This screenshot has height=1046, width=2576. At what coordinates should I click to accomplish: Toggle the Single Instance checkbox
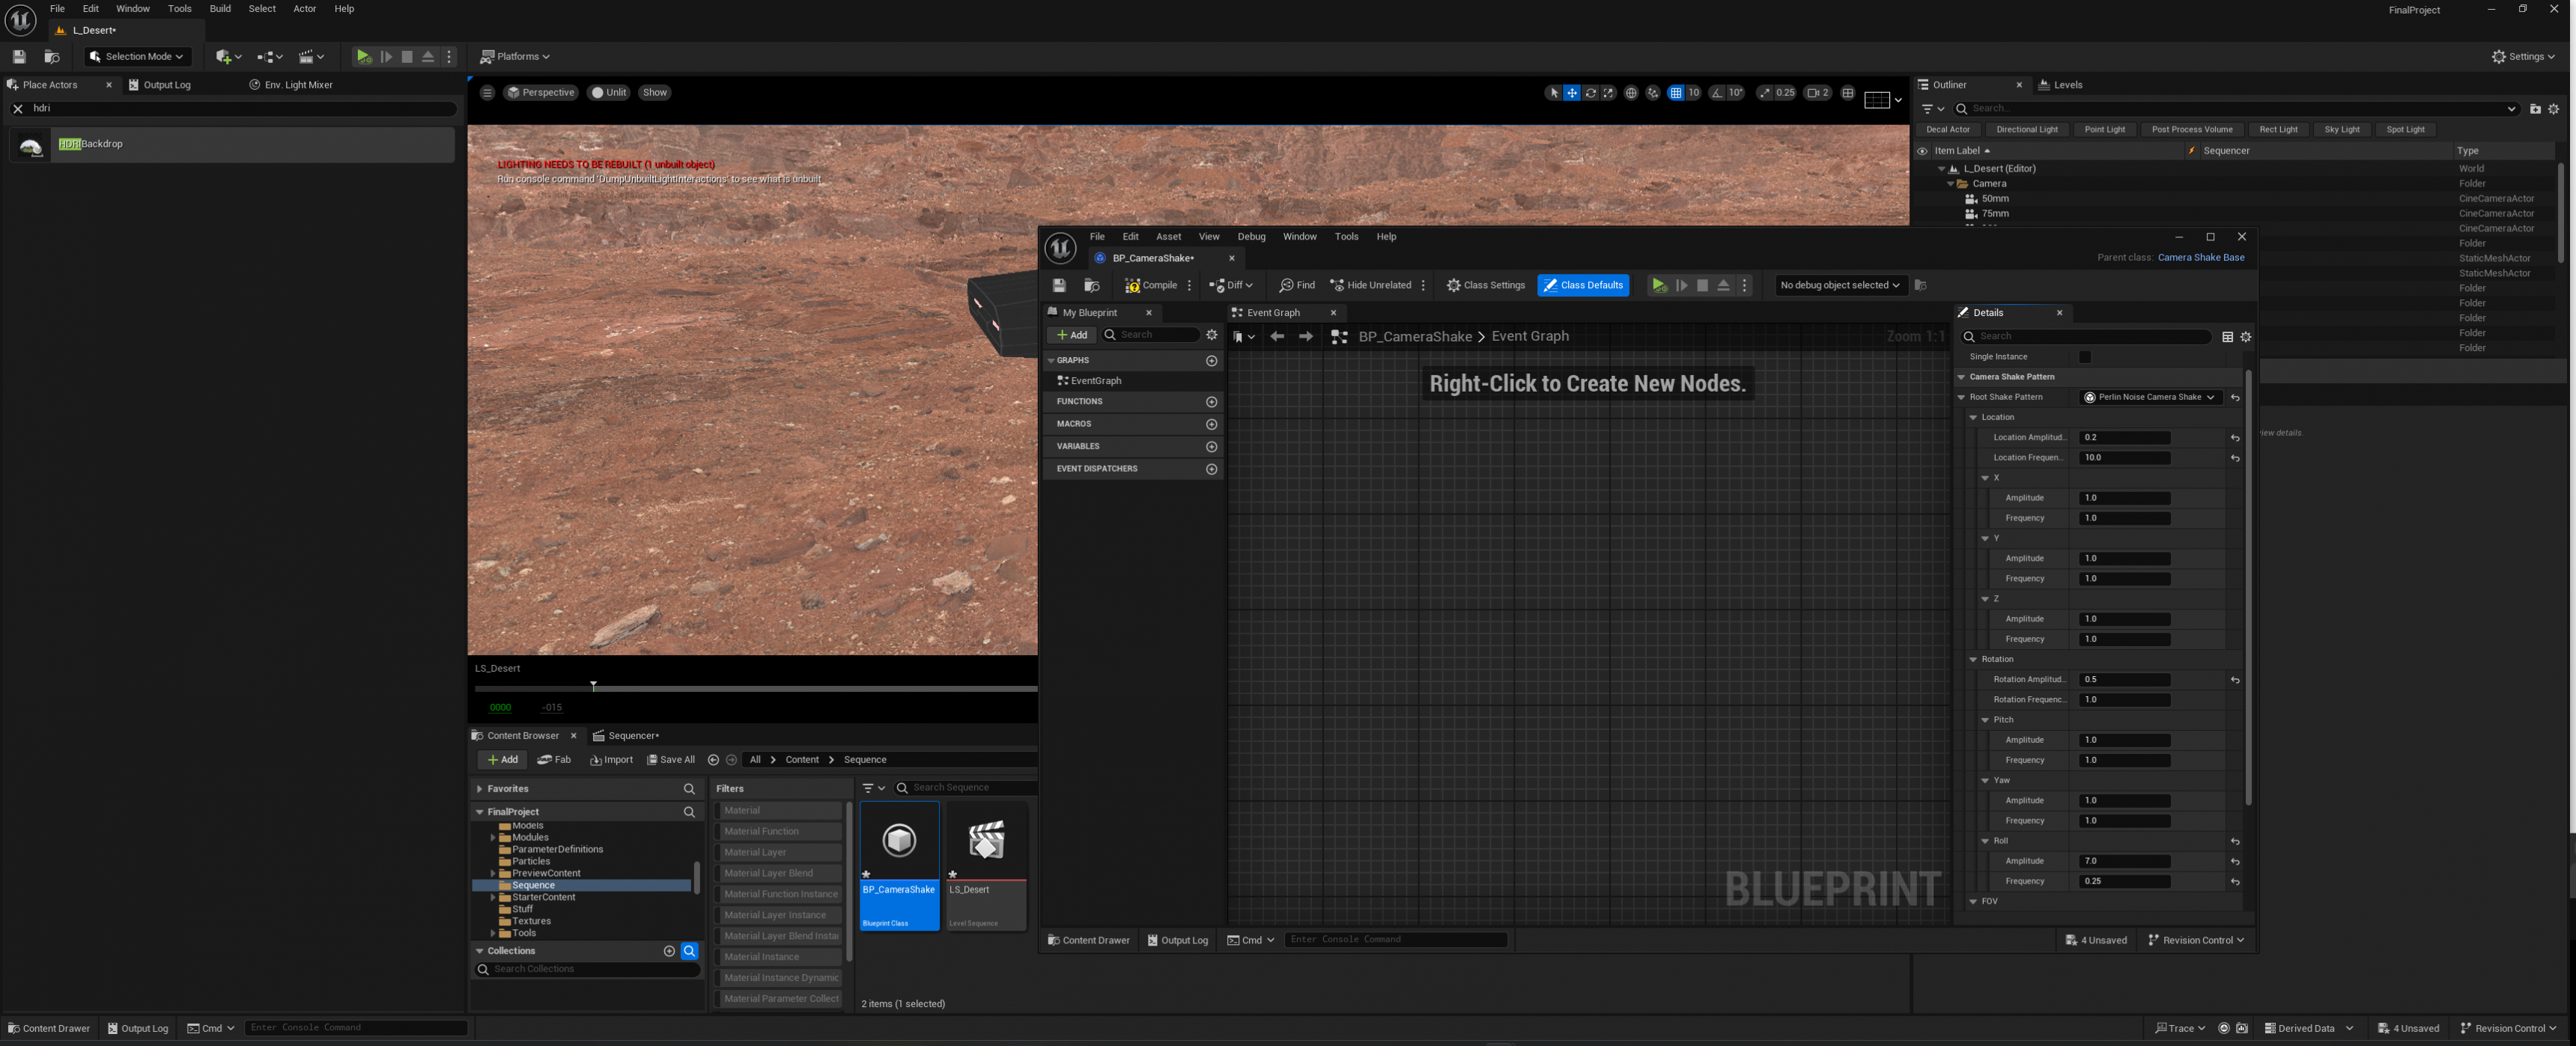point(2085,357)
